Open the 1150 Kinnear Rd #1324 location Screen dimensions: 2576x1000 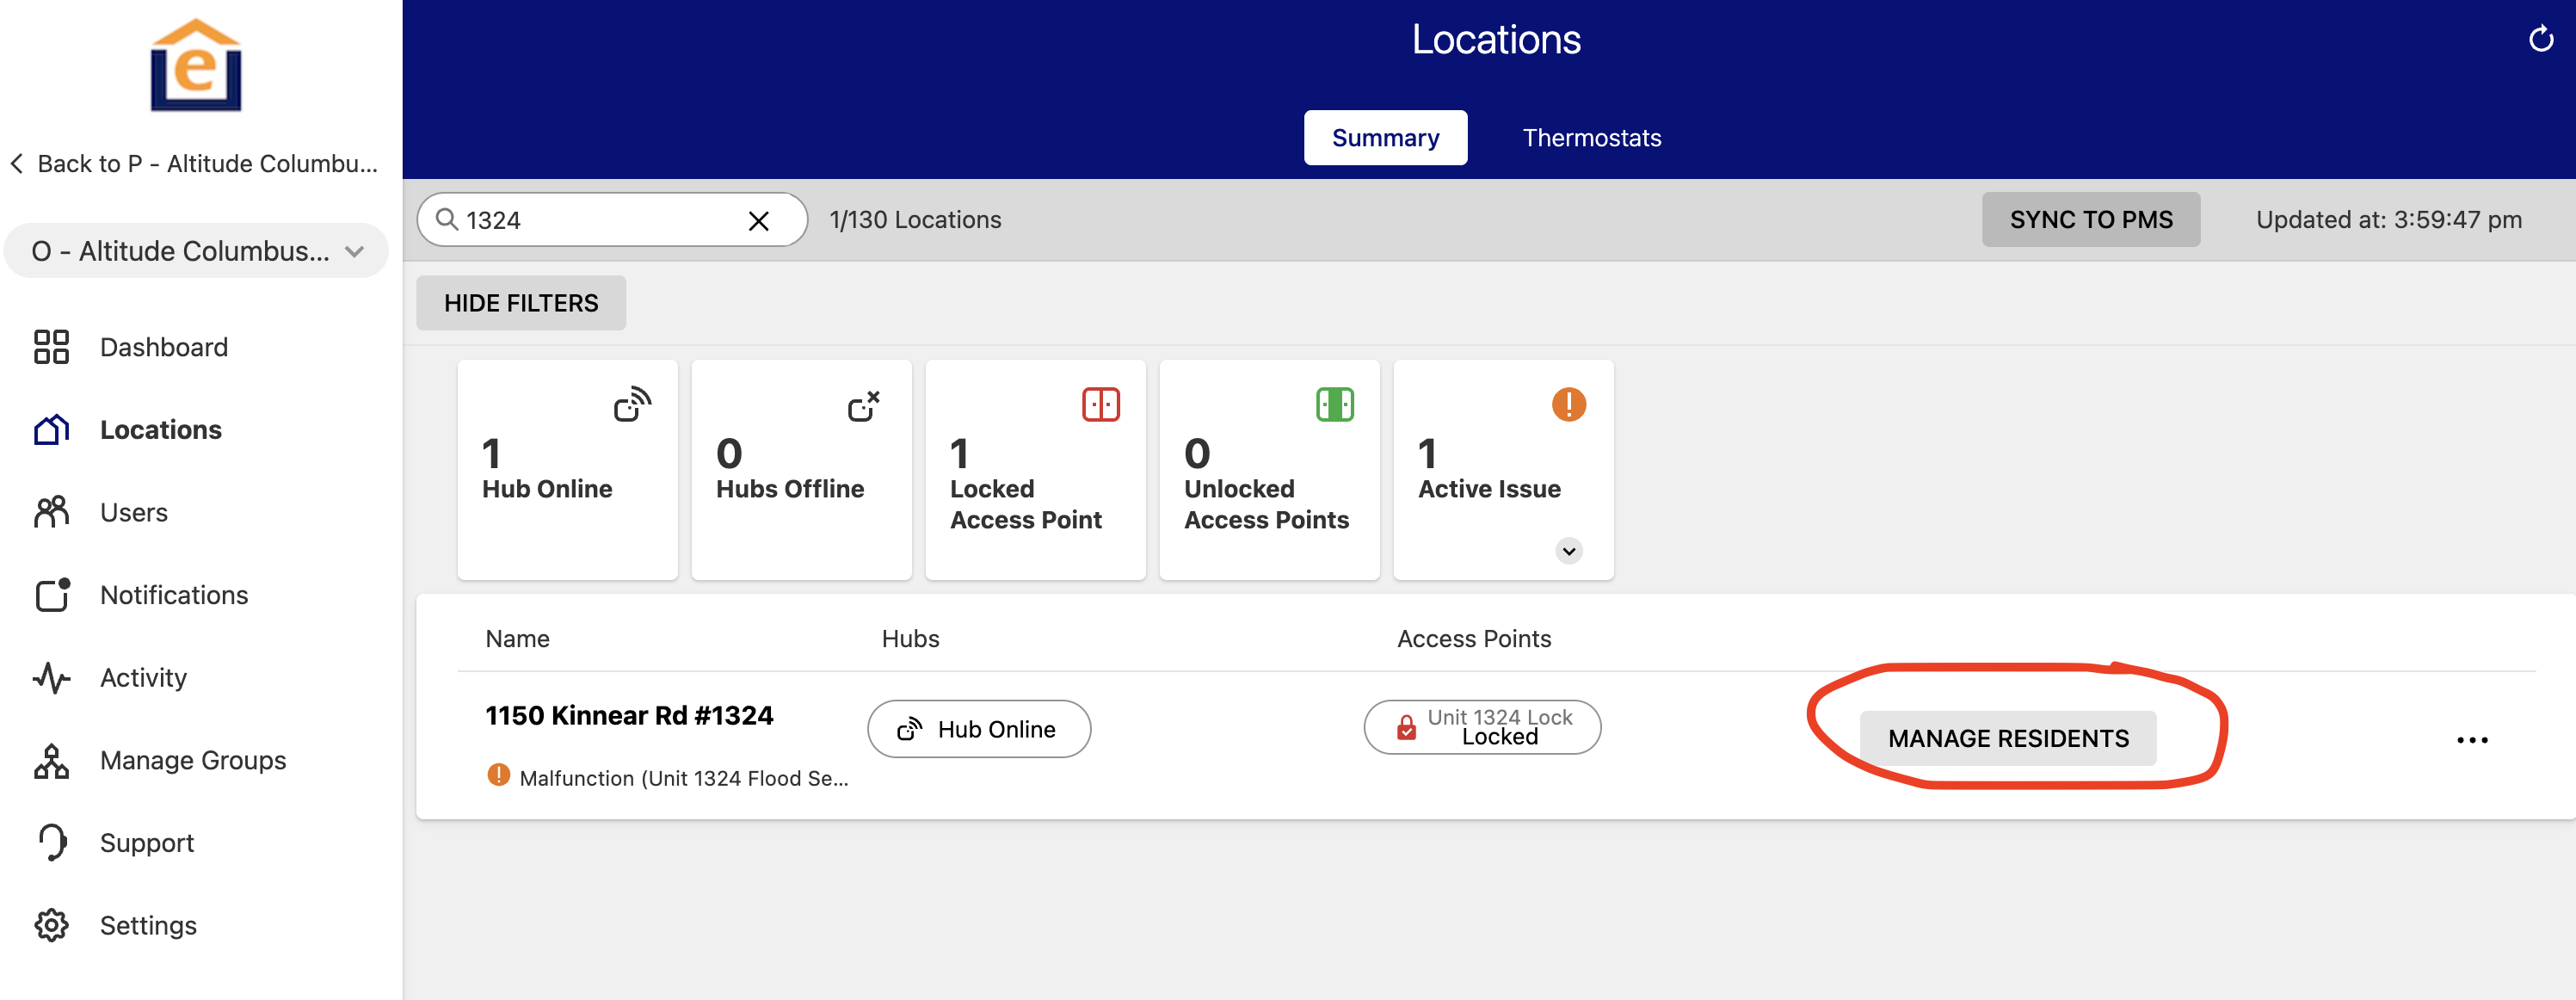[629, 716]
